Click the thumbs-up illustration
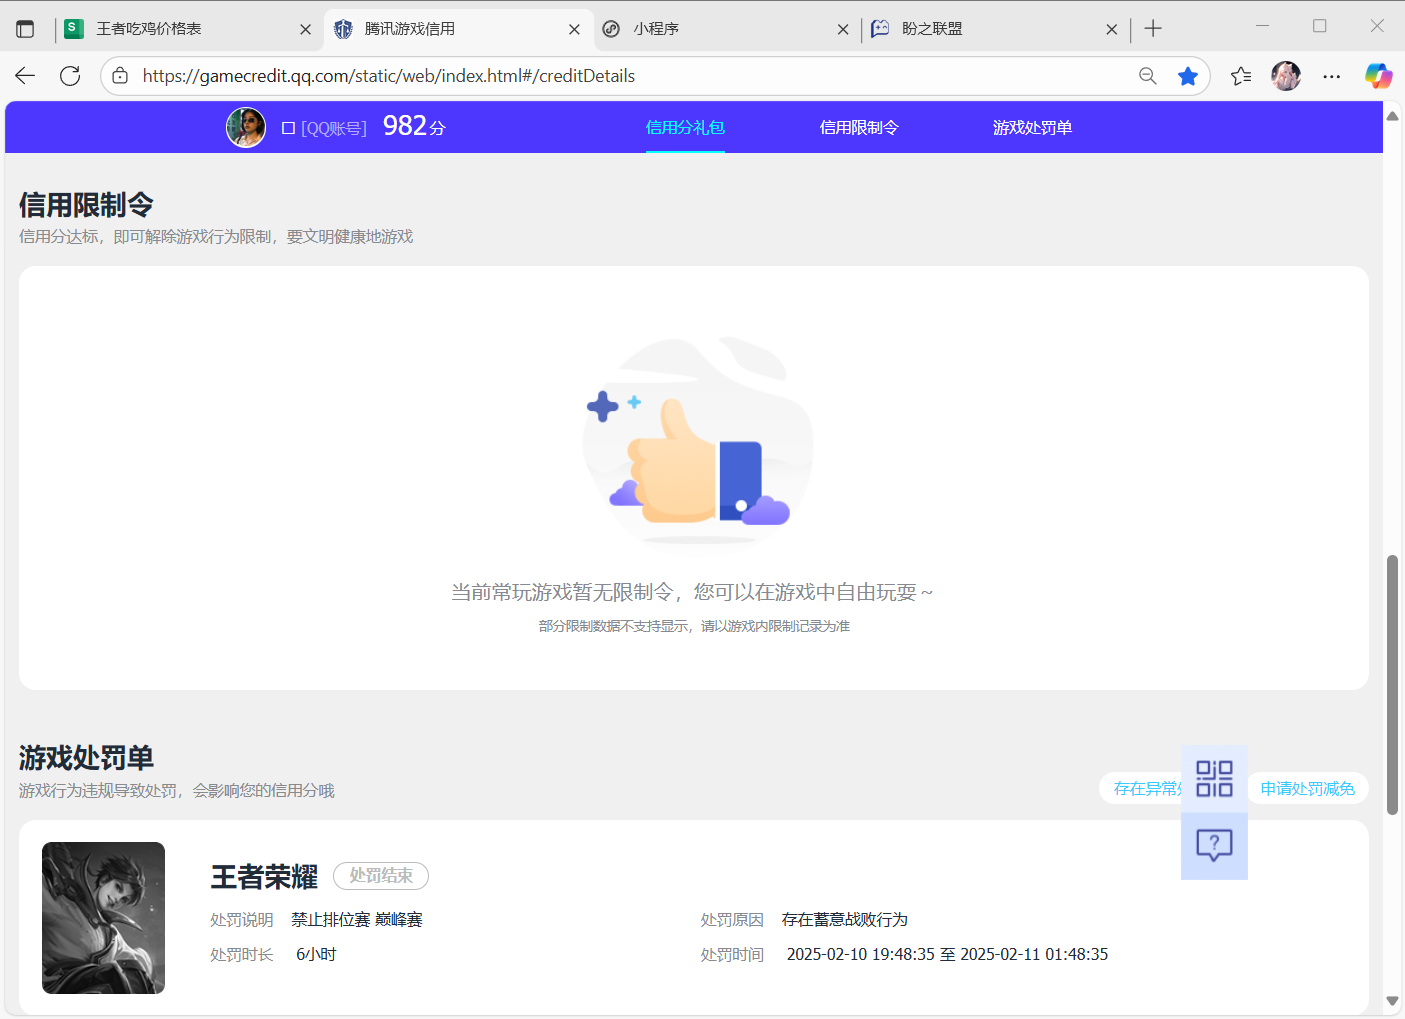Viewport: 1405px width, 1019px height. 698,440
